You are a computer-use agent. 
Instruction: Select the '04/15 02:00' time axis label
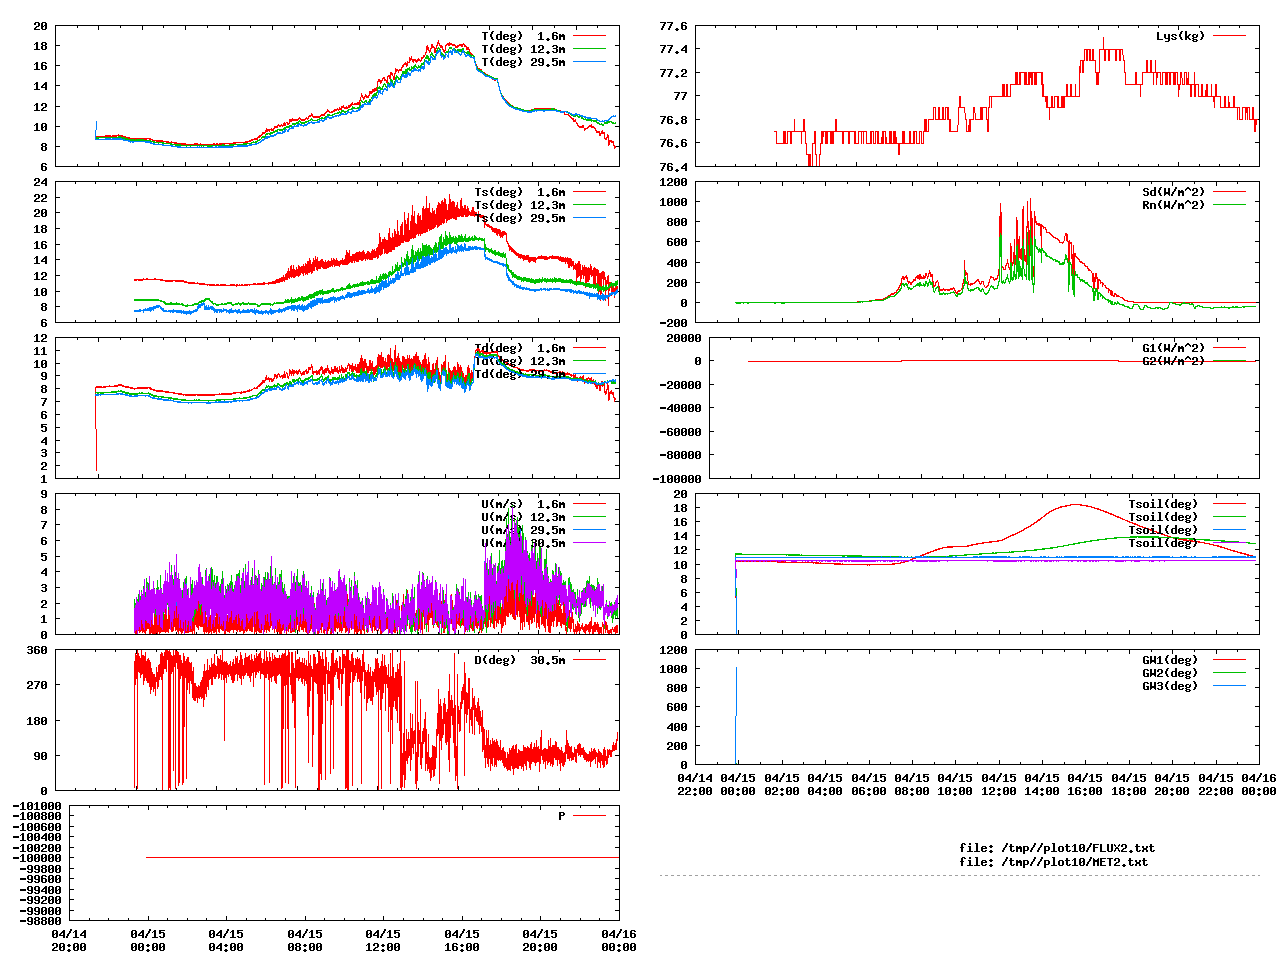(x=782, y=784)
